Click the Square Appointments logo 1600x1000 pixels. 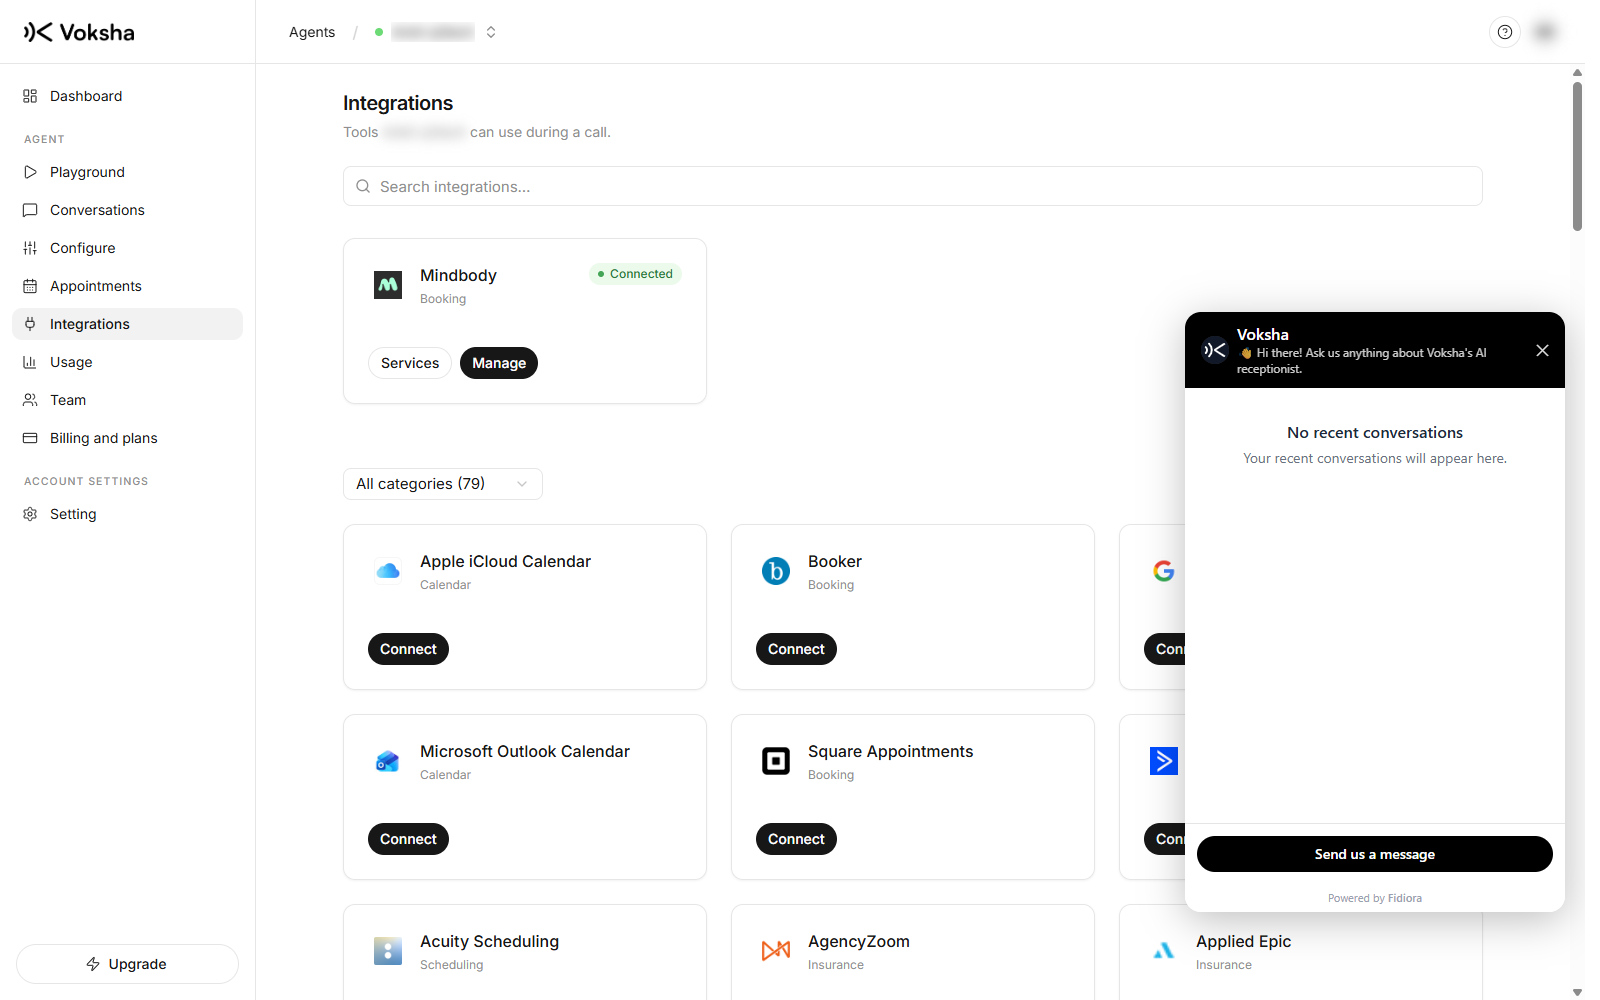tap(776, 761)
